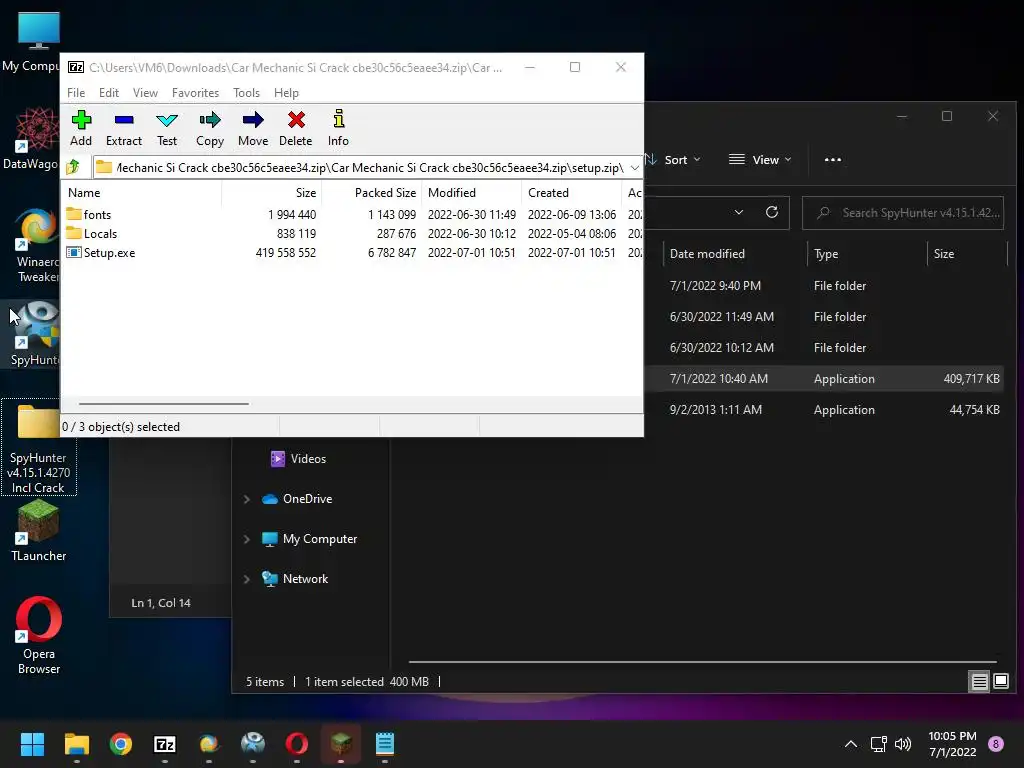The height and width of the screenshot is (768, 1024).
Task: Refresh the File Explorer folder
Action: click(772, 212)
